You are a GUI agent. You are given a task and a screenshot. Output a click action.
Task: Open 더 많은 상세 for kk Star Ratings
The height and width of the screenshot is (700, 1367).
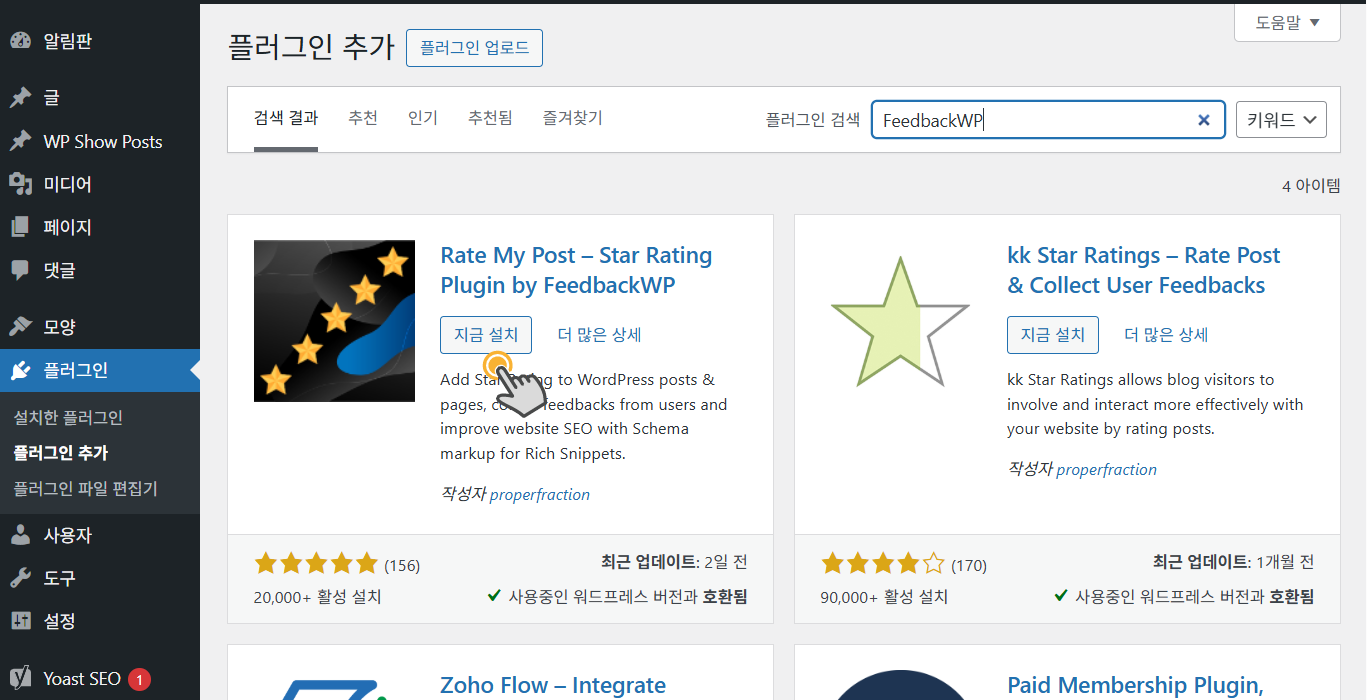1166,335
